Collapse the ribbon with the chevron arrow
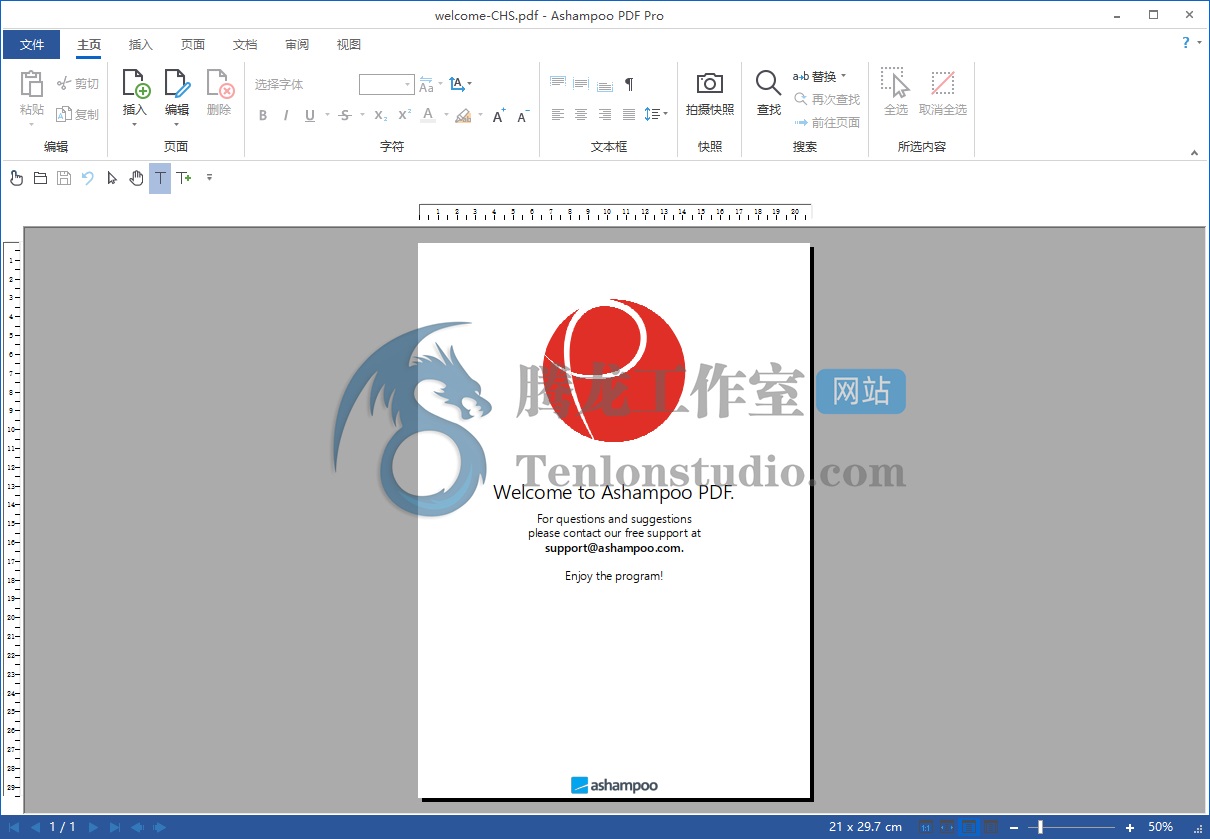This screenshot has width=1210, height=839. (1194, 152)
